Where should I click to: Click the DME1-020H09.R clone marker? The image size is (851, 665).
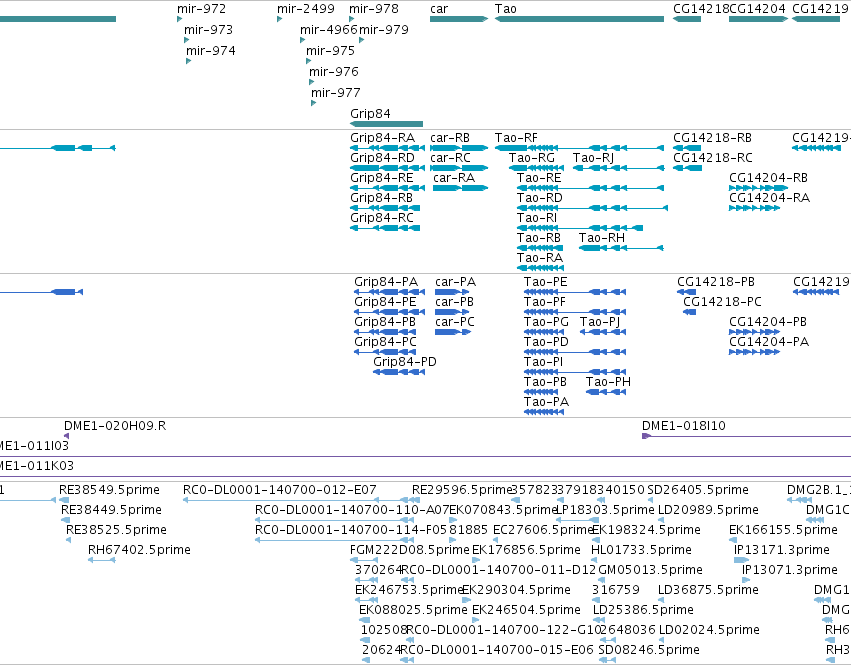pyautogui.click(x=66, y=436)
